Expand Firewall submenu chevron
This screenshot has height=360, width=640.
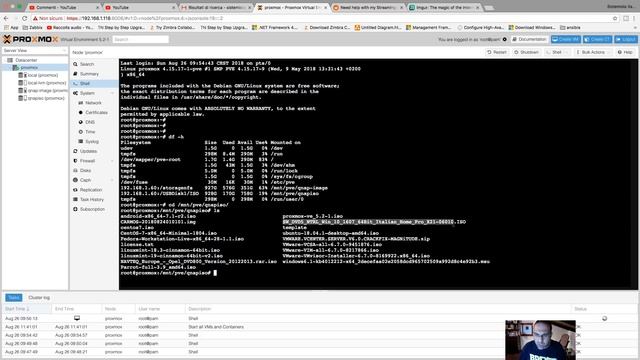113,161
